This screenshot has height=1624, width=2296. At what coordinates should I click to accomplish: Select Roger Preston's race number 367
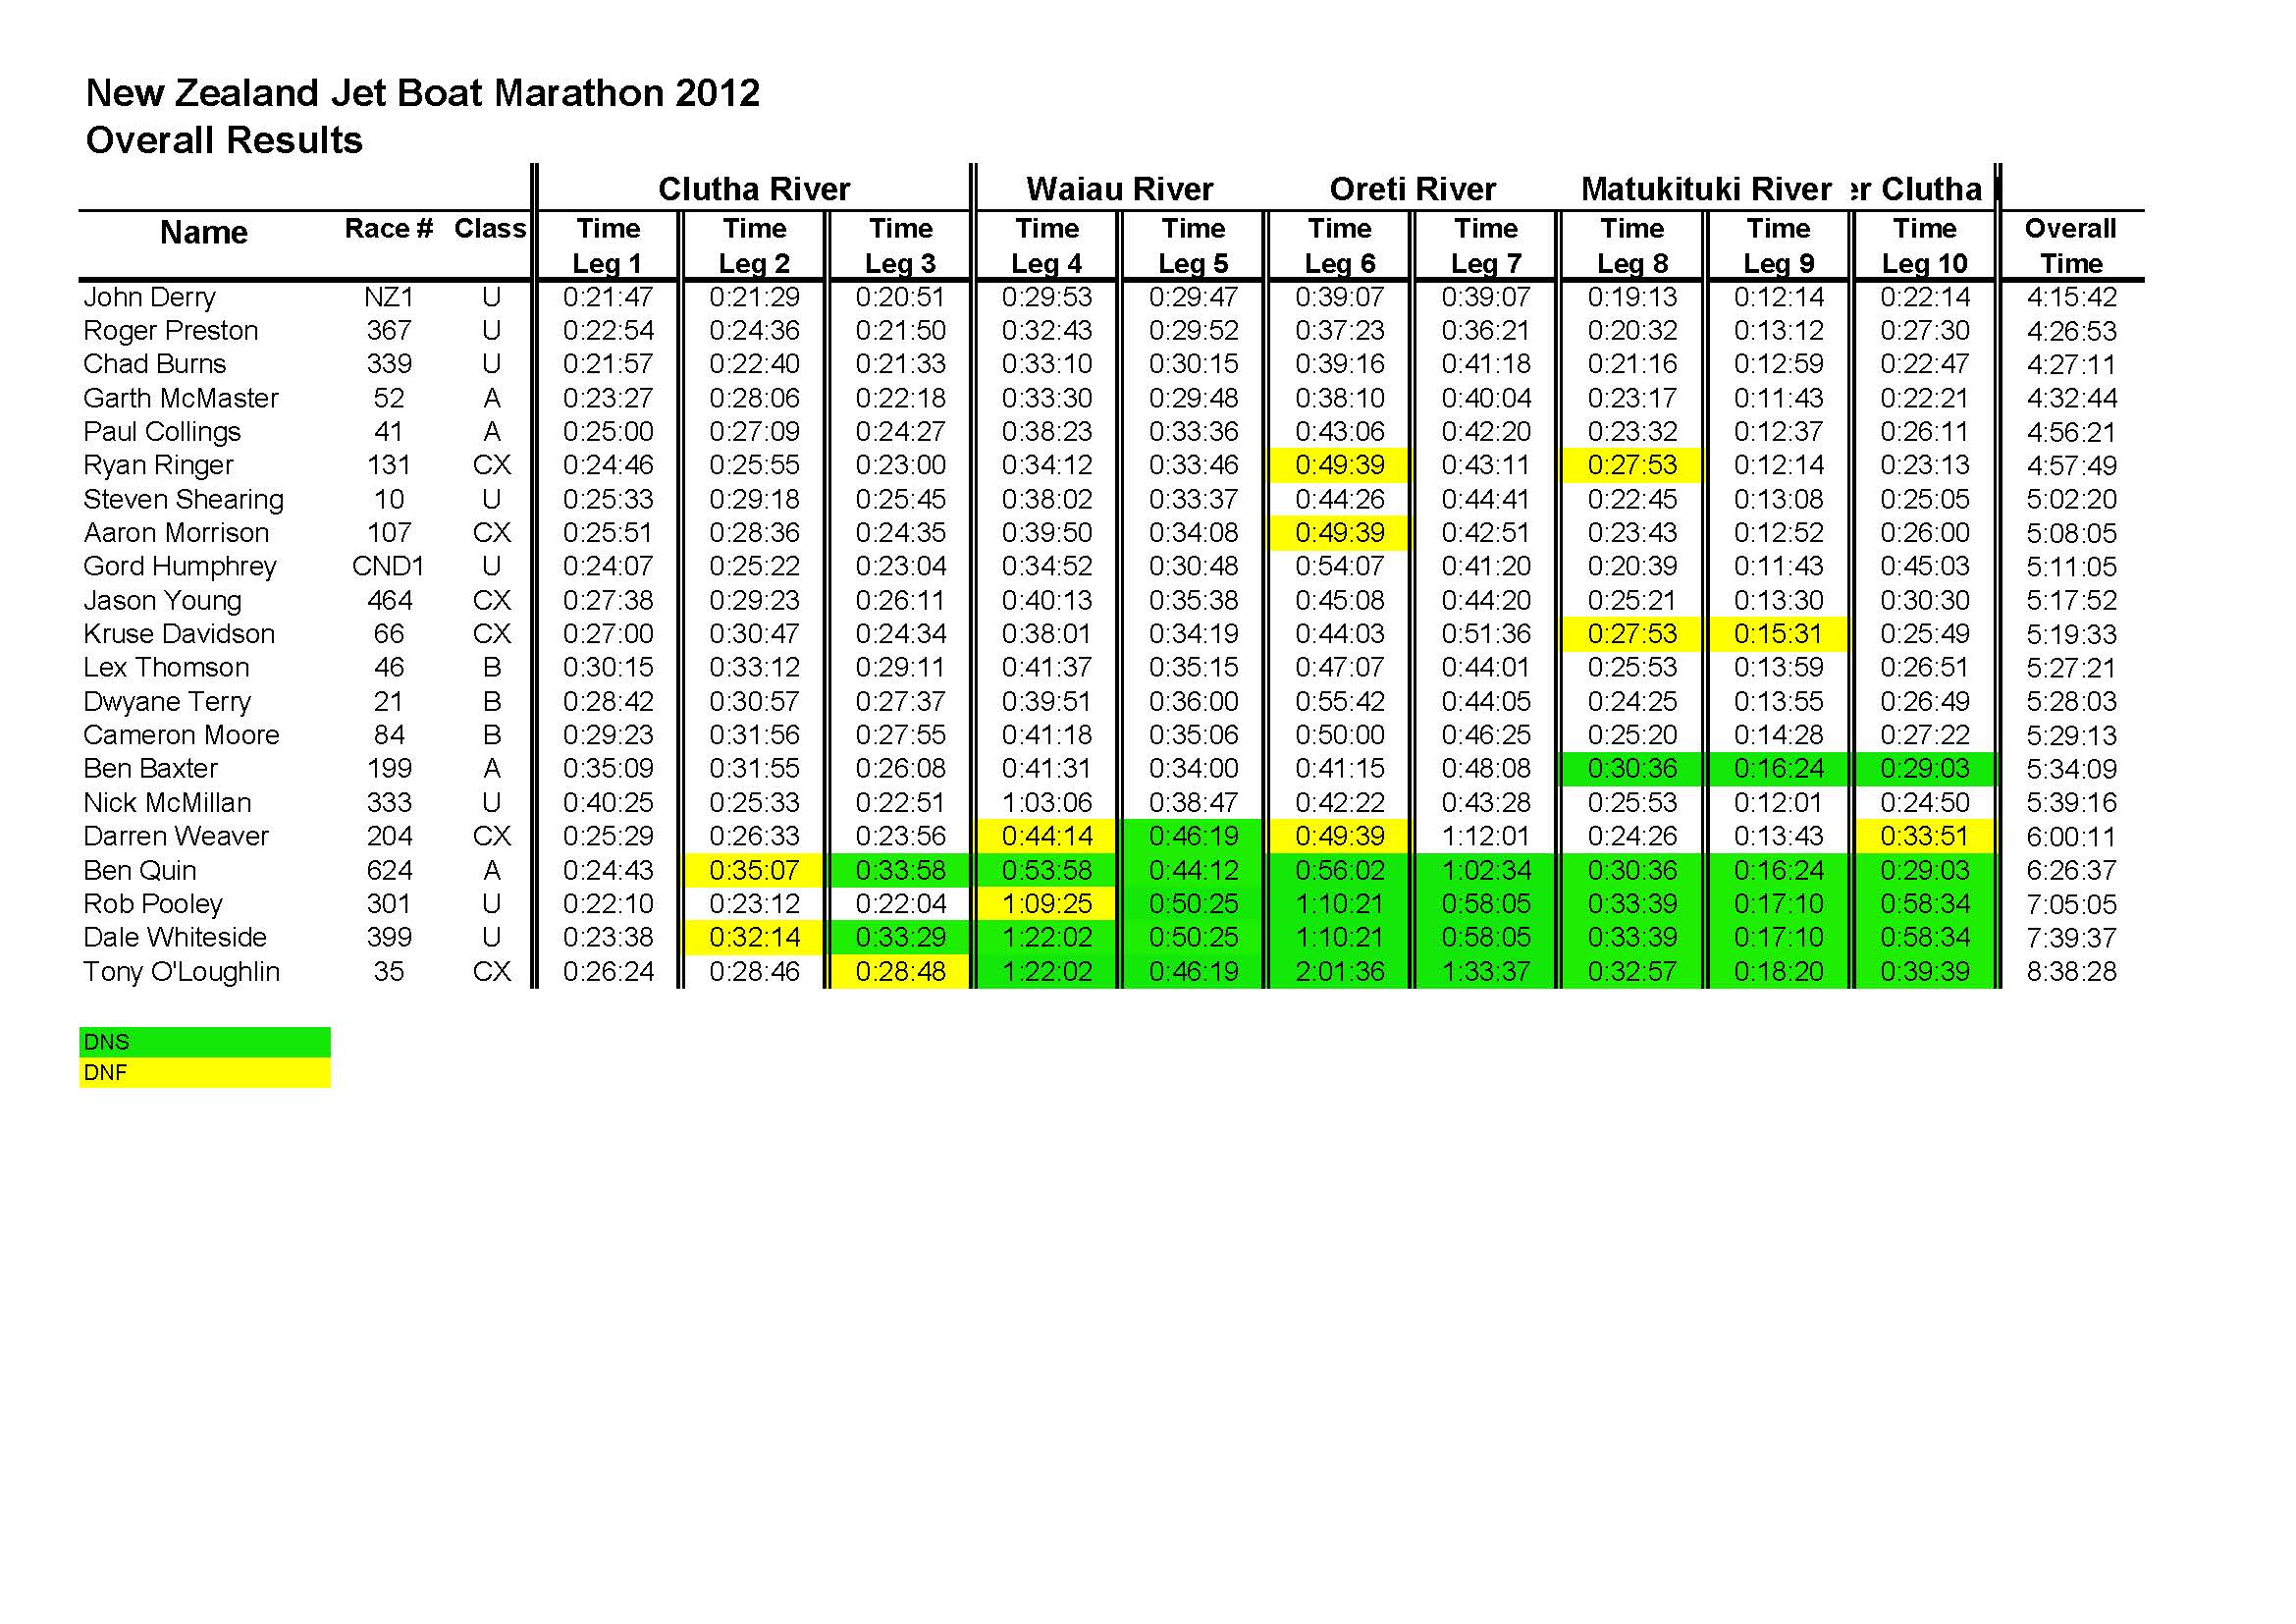pos(388,331)
